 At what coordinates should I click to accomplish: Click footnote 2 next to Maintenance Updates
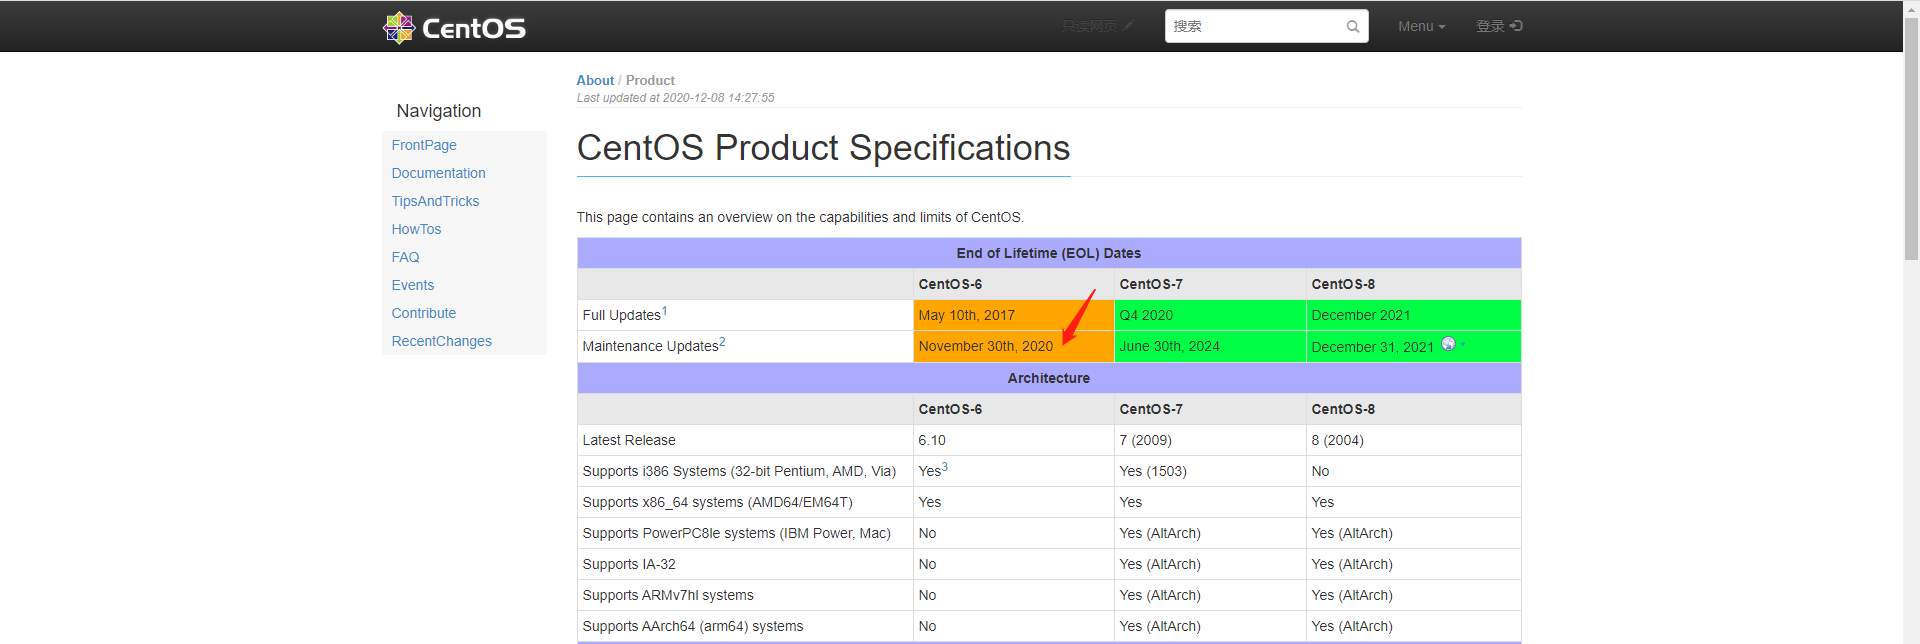722,342
